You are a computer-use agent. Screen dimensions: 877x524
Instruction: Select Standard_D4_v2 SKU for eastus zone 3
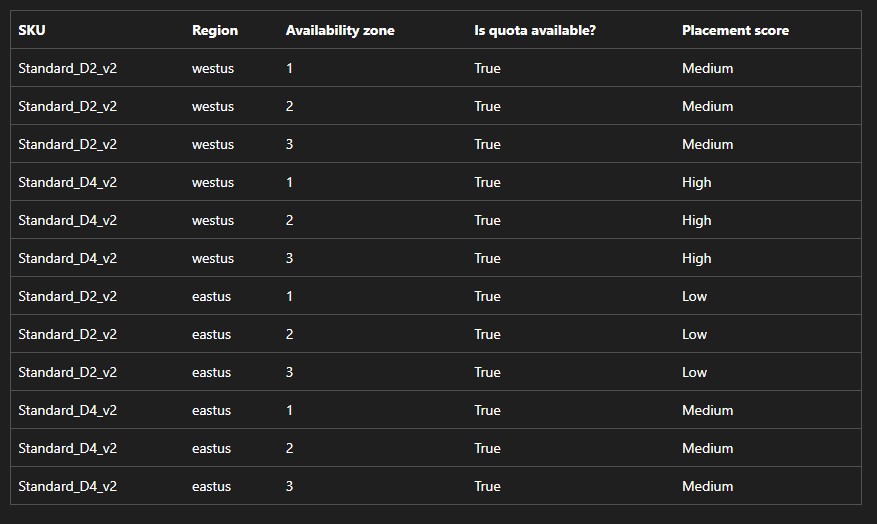tap(67, 487)
